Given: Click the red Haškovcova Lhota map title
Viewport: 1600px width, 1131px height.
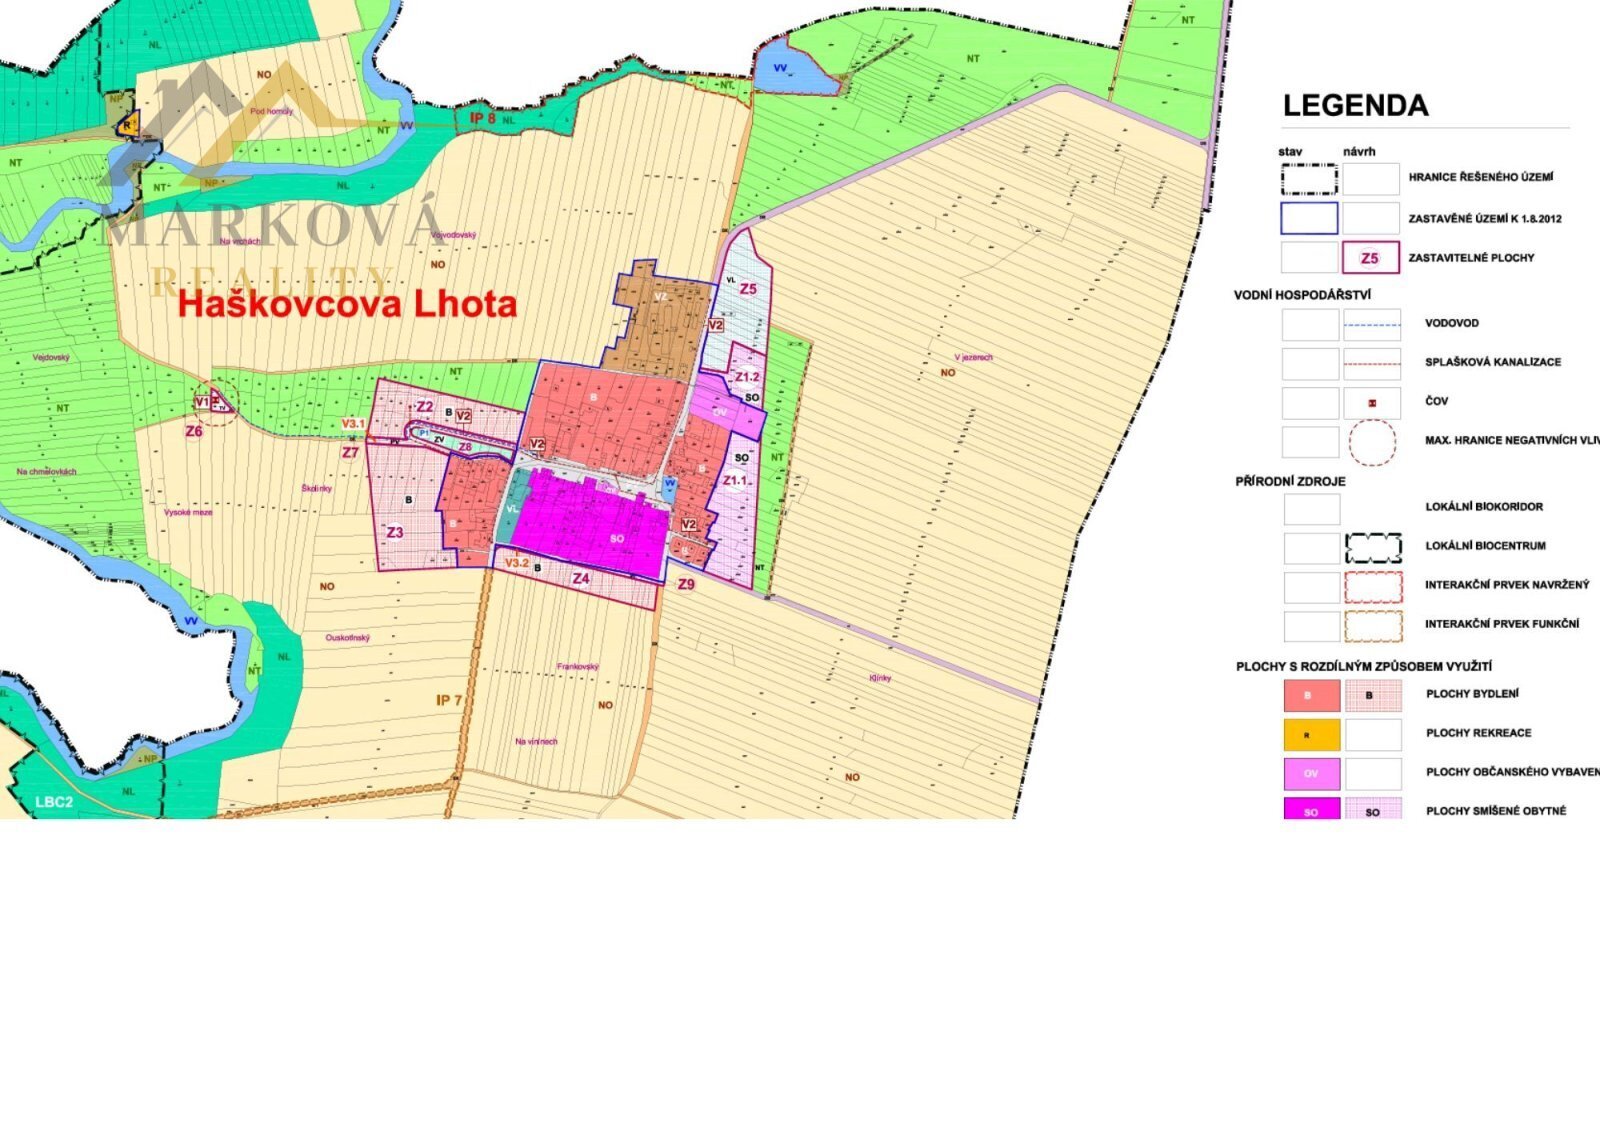Looking at the screenshot, I should coord(347,305).
